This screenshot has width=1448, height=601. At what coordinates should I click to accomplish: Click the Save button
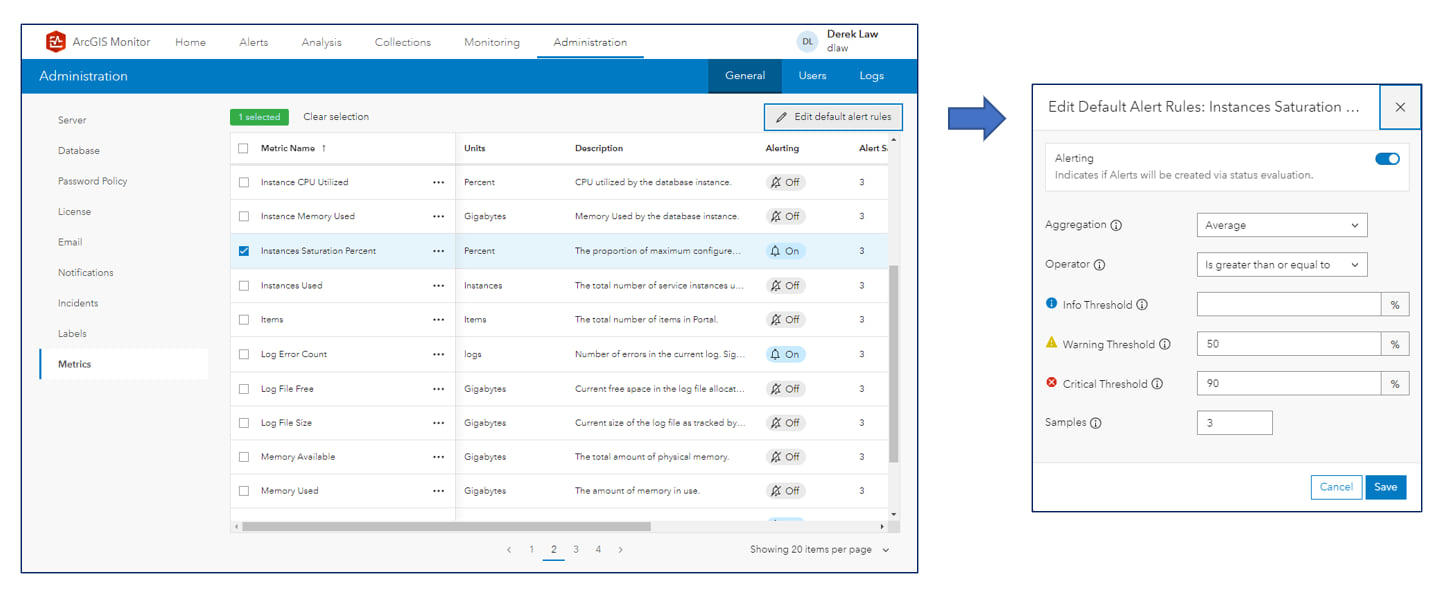click(1385, 487)
